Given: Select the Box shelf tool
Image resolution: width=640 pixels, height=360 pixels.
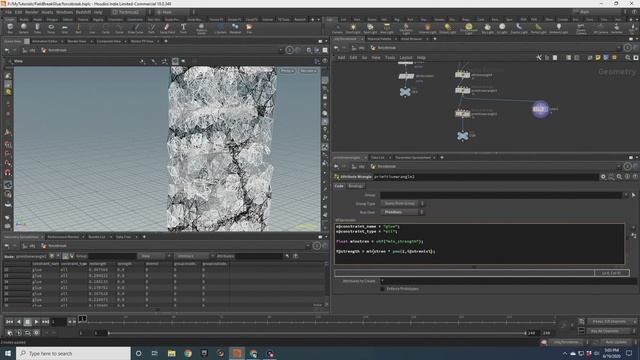Looking at the screenshot, I should [x=10, y=28].
